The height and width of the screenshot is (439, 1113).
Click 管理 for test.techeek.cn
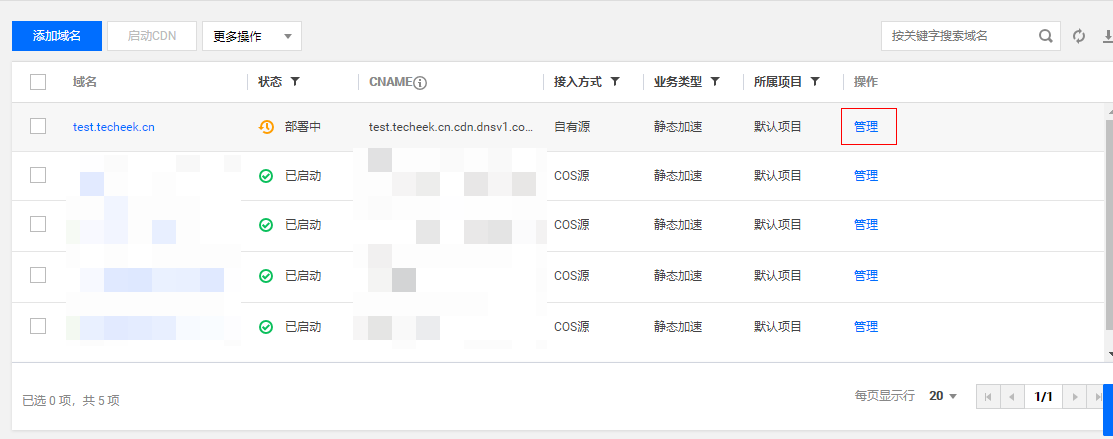pyautogui.click(x=866, y=127)
